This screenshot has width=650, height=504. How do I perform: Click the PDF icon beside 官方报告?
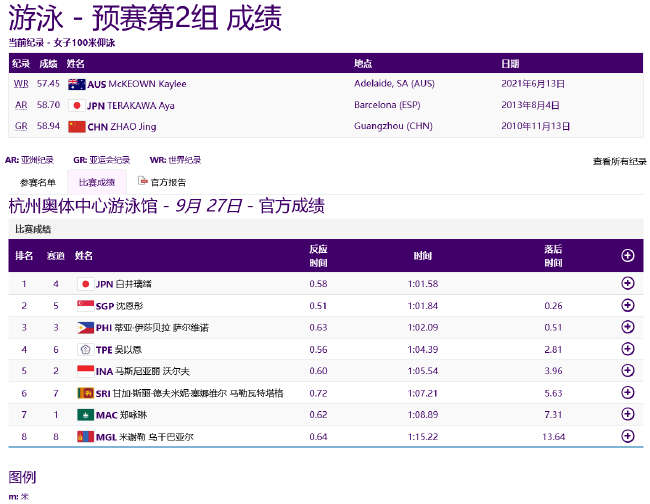(143, 181)
